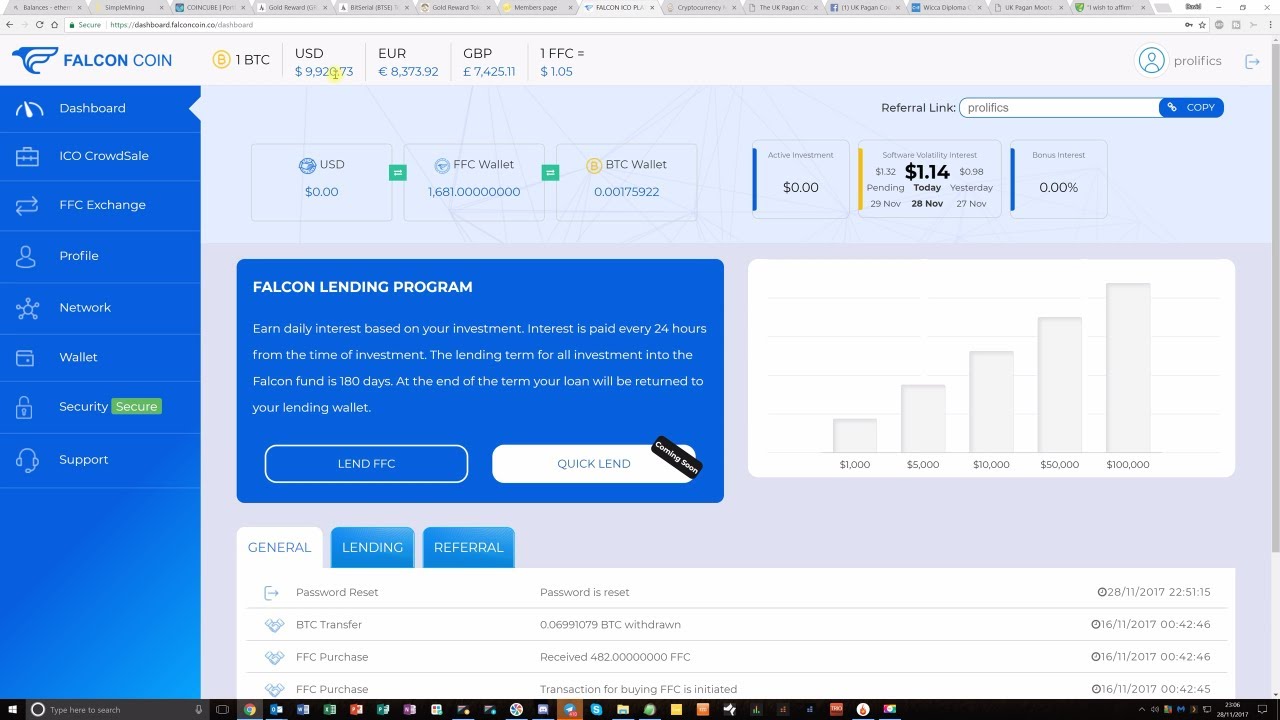Open Profile in the sidebar
The height and width of the screenshot is (720, 1280).
click(x=100, y=256)
